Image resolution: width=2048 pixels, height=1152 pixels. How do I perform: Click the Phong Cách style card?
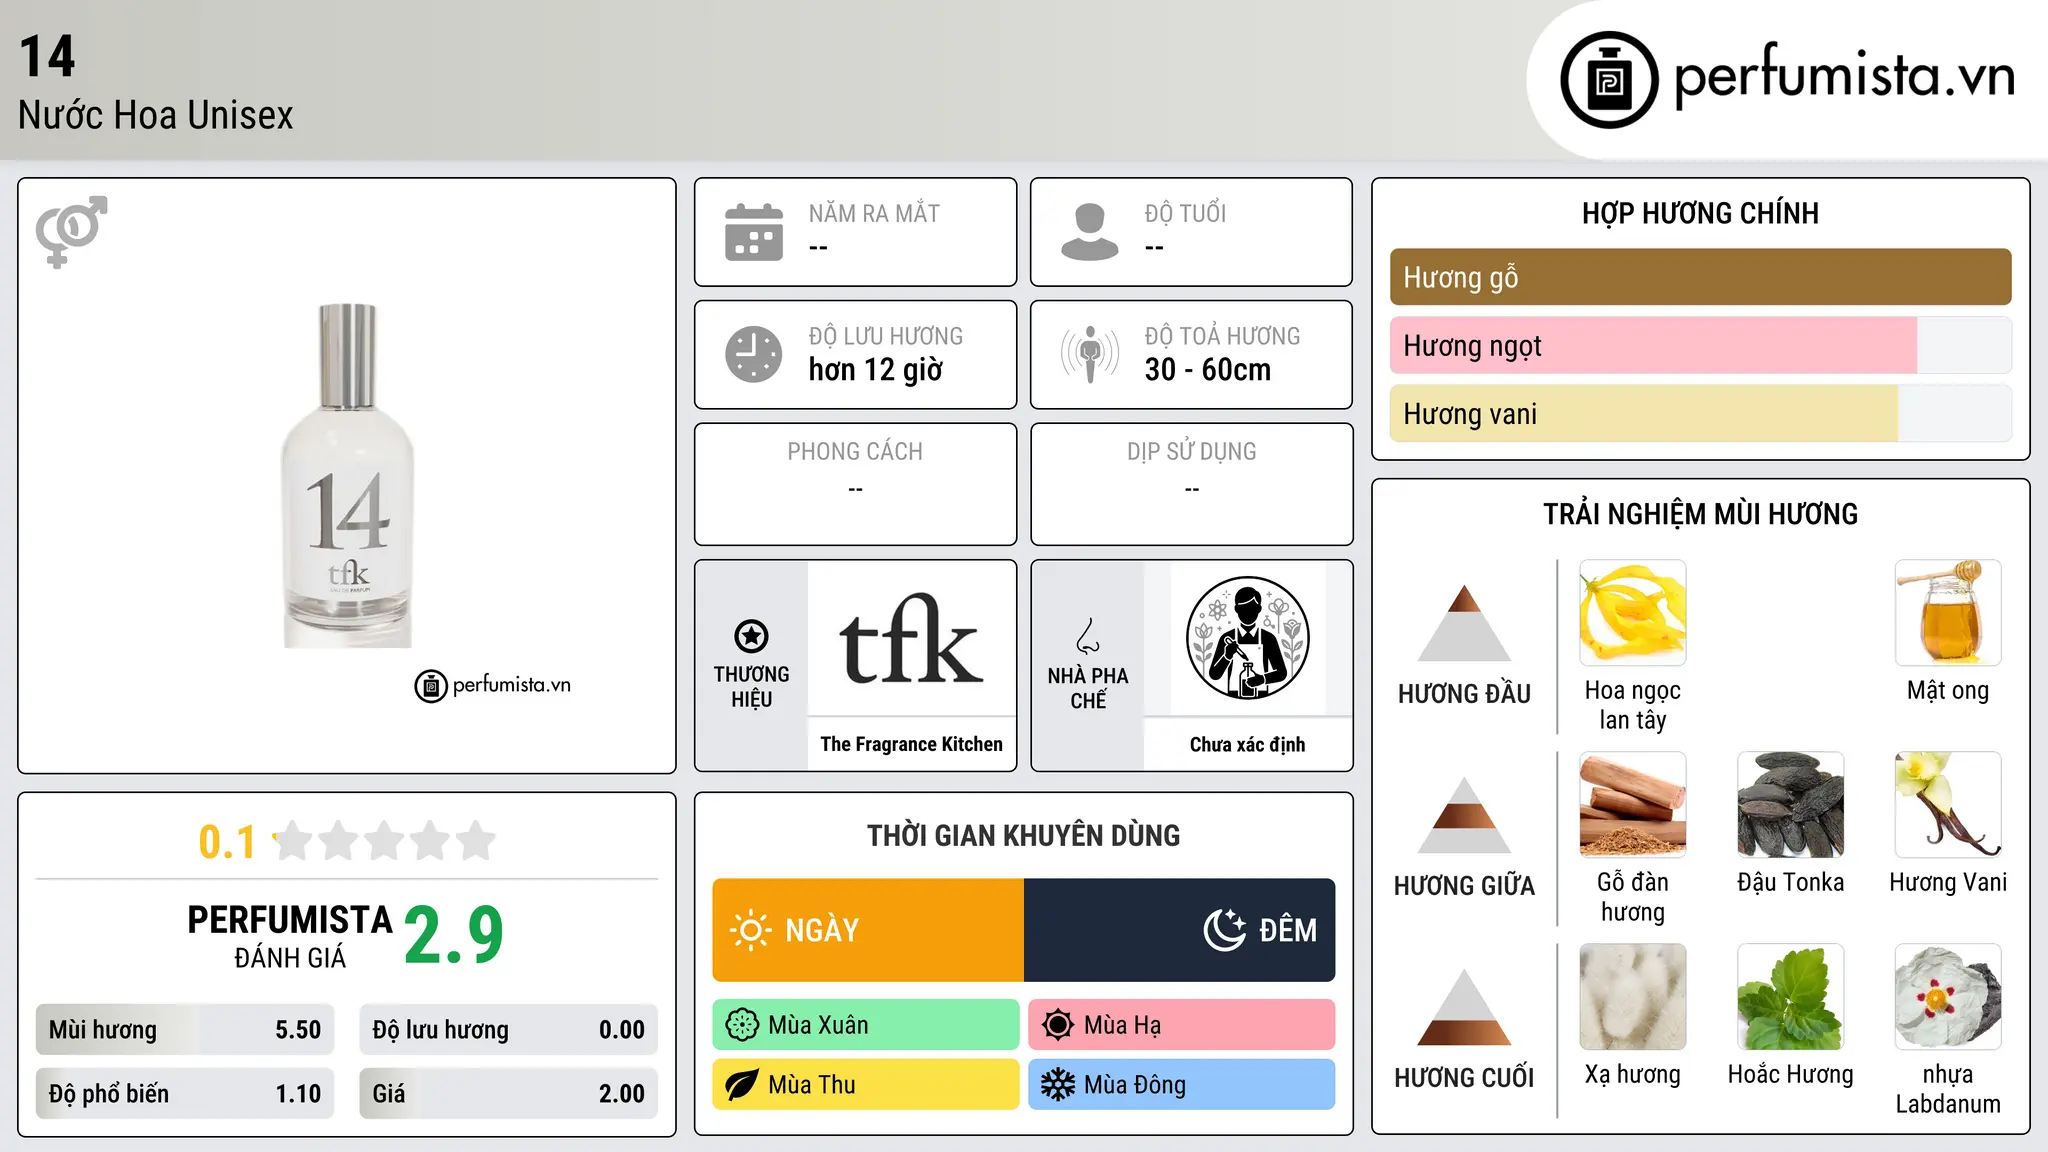pyautogui.click(x=855, y=484)
